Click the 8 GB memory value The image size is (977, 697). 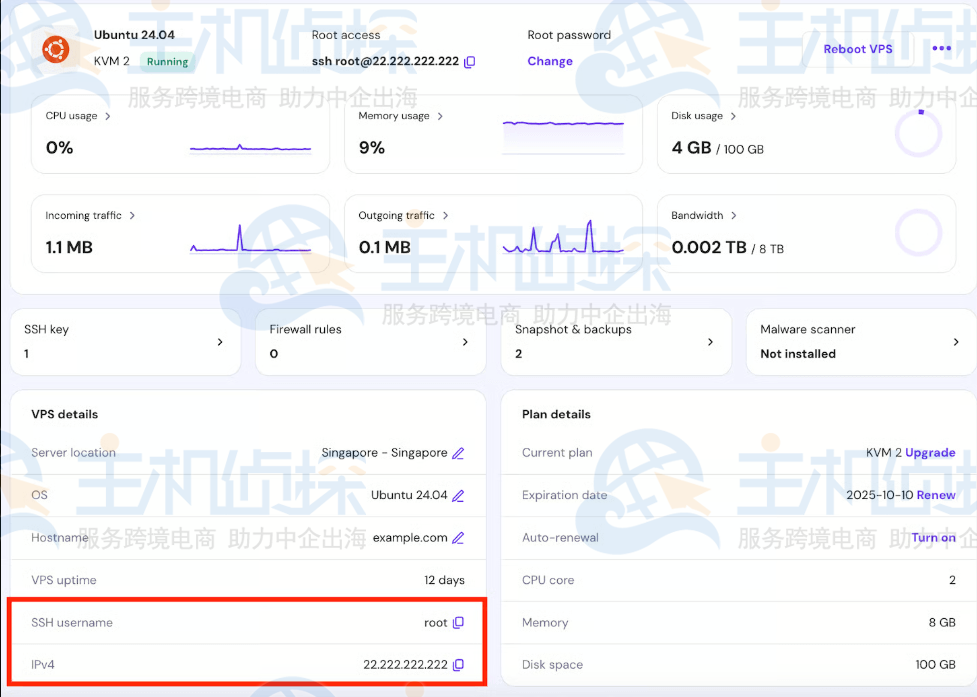click(942, 622)
